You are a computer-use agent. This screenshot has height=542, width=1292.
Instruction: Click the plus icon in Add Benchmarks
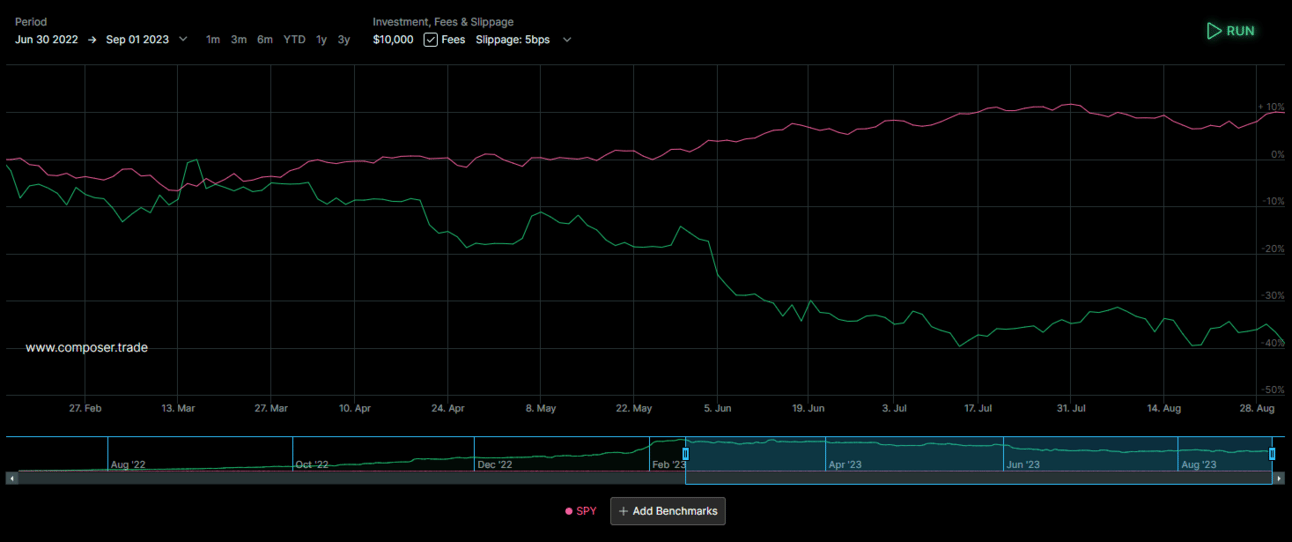pos(623,511)
